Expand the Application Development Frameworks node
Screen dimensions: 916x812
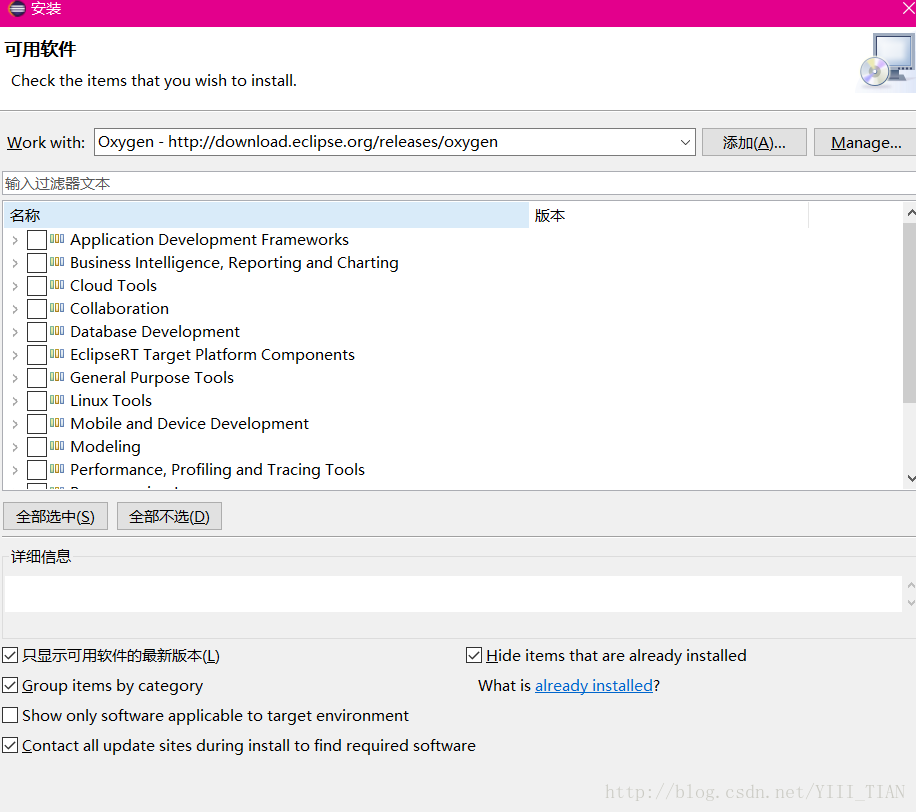point(15,240)
